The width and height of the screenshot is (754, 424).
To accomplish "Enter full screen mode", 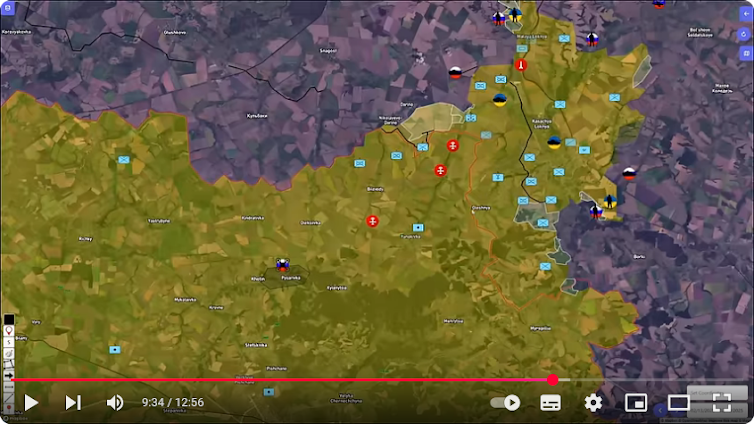I will tap(722, 403).
